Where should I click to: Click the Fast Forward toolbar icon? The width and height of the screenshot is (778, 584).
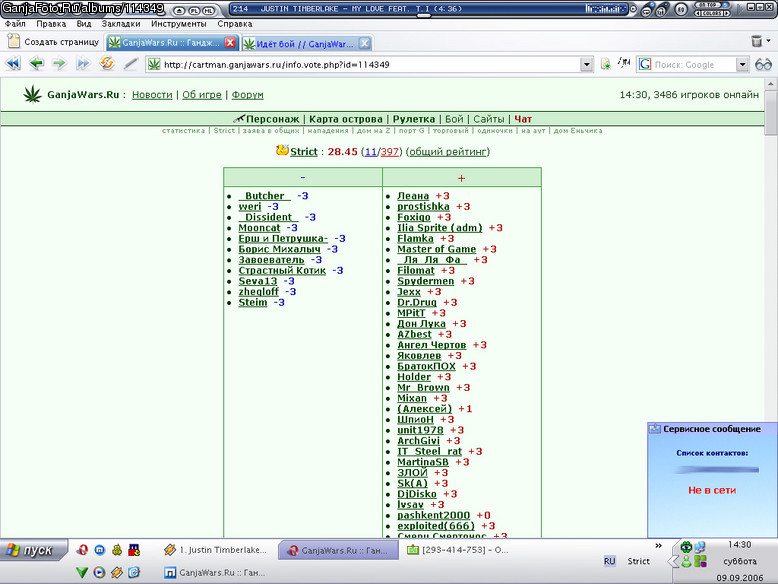[x=82, y=64]
